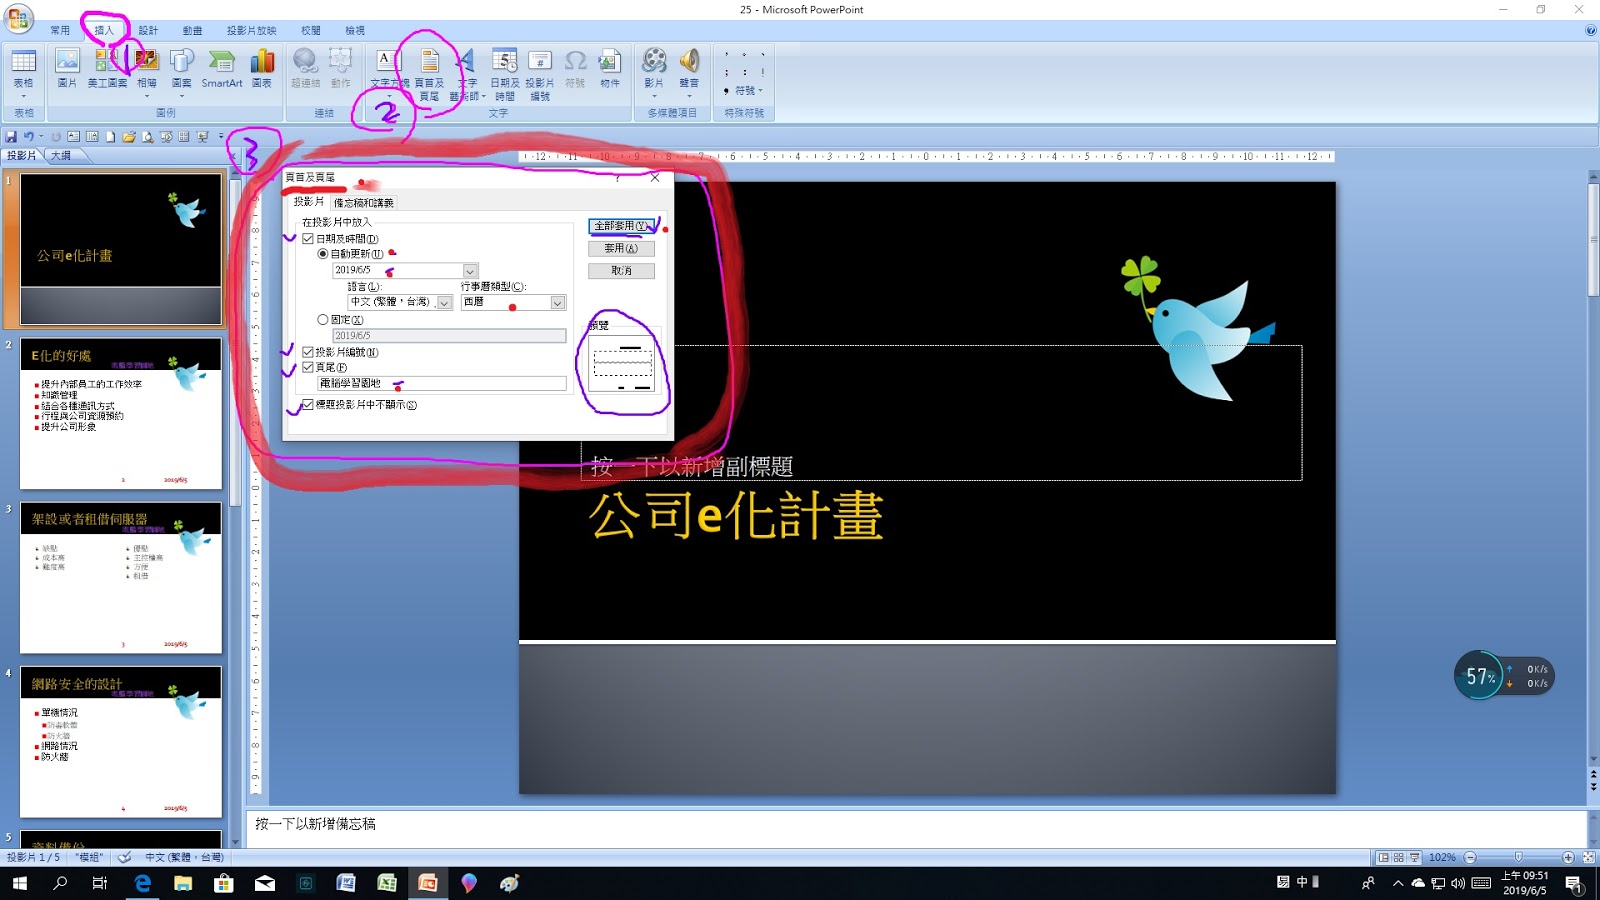Open the 語言 language dropdown
The width and height of the screenshot is (1600, 900).
[444, 302]
